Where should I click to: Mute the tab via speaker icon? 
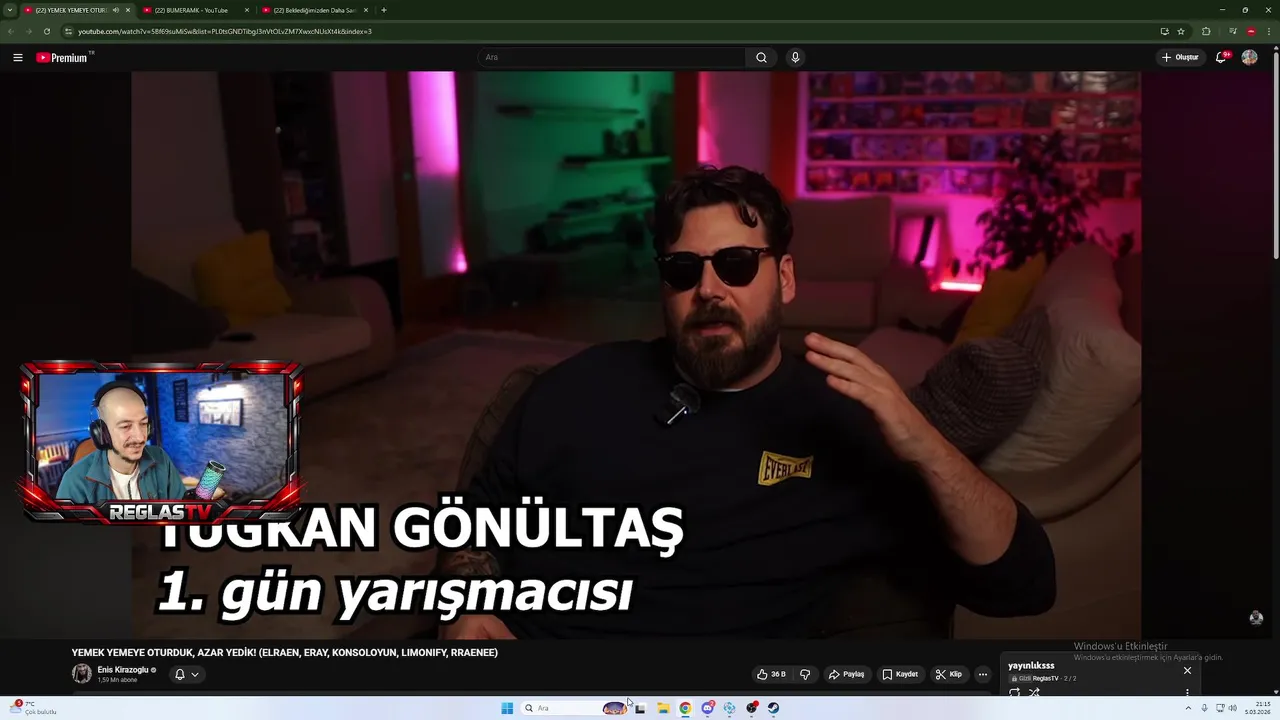[115, 10]
